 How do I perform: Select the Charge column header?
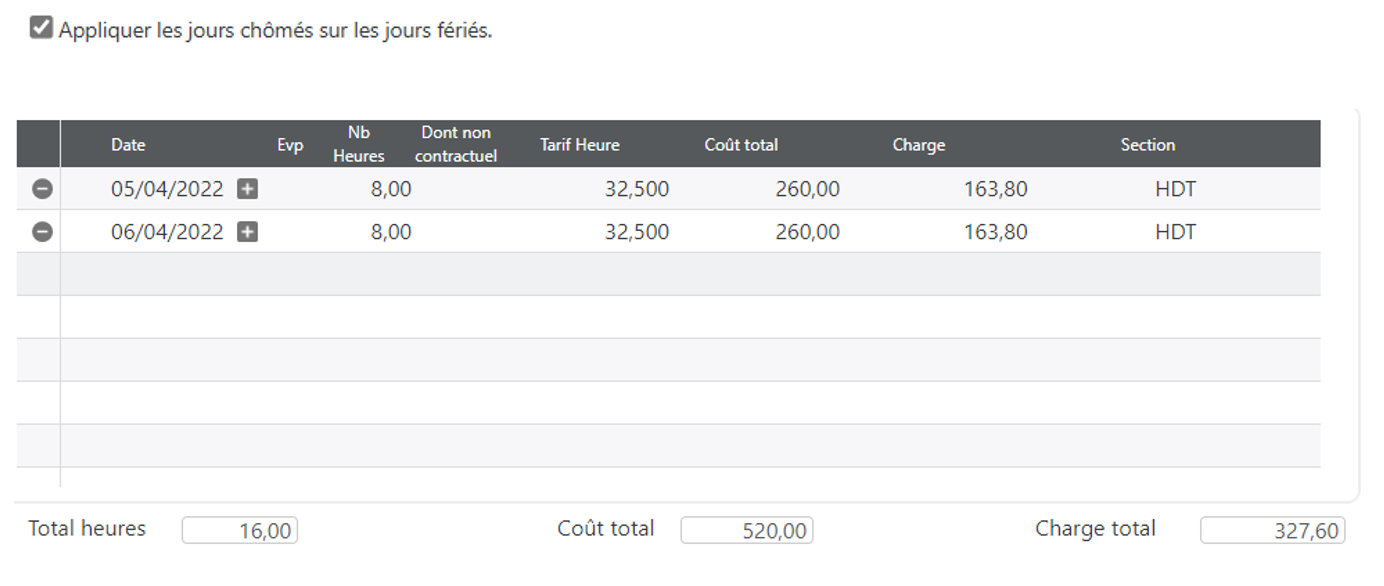[x=918, y=145]
